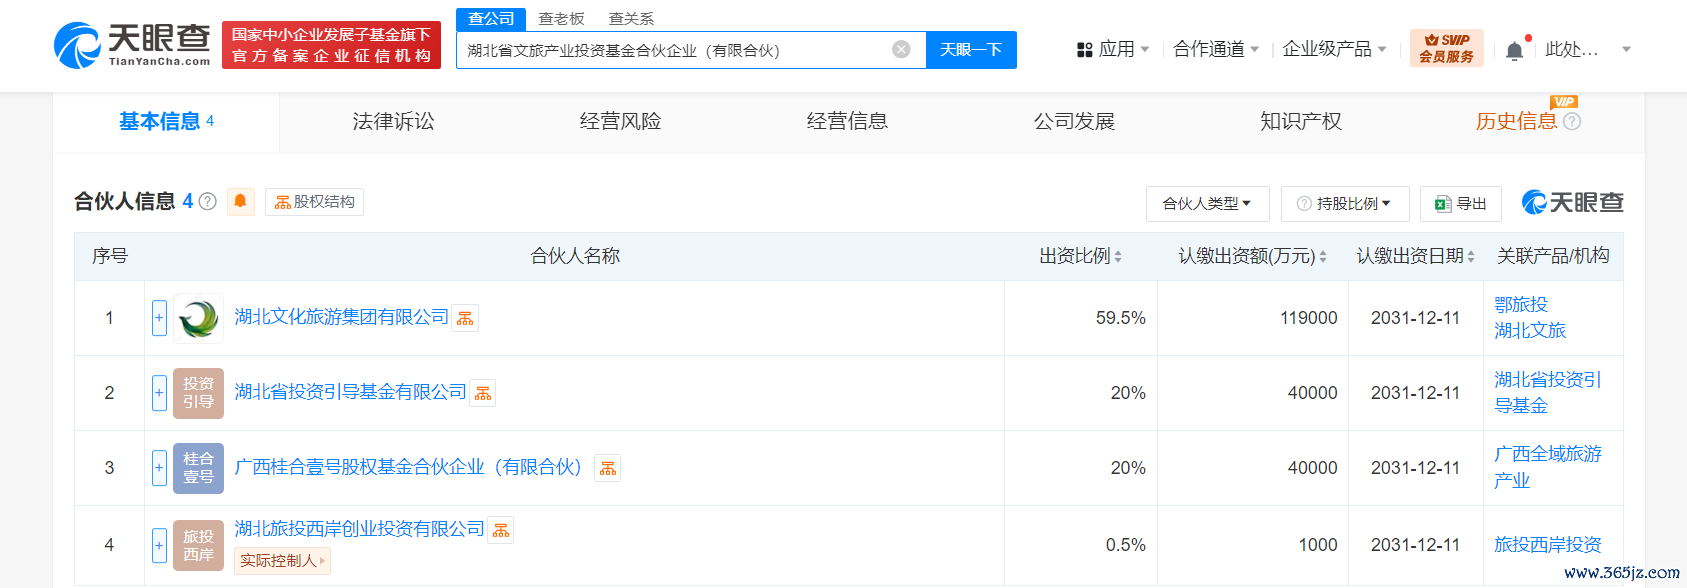
Task: Click the 天眼一下 search button
Action: 971,50
